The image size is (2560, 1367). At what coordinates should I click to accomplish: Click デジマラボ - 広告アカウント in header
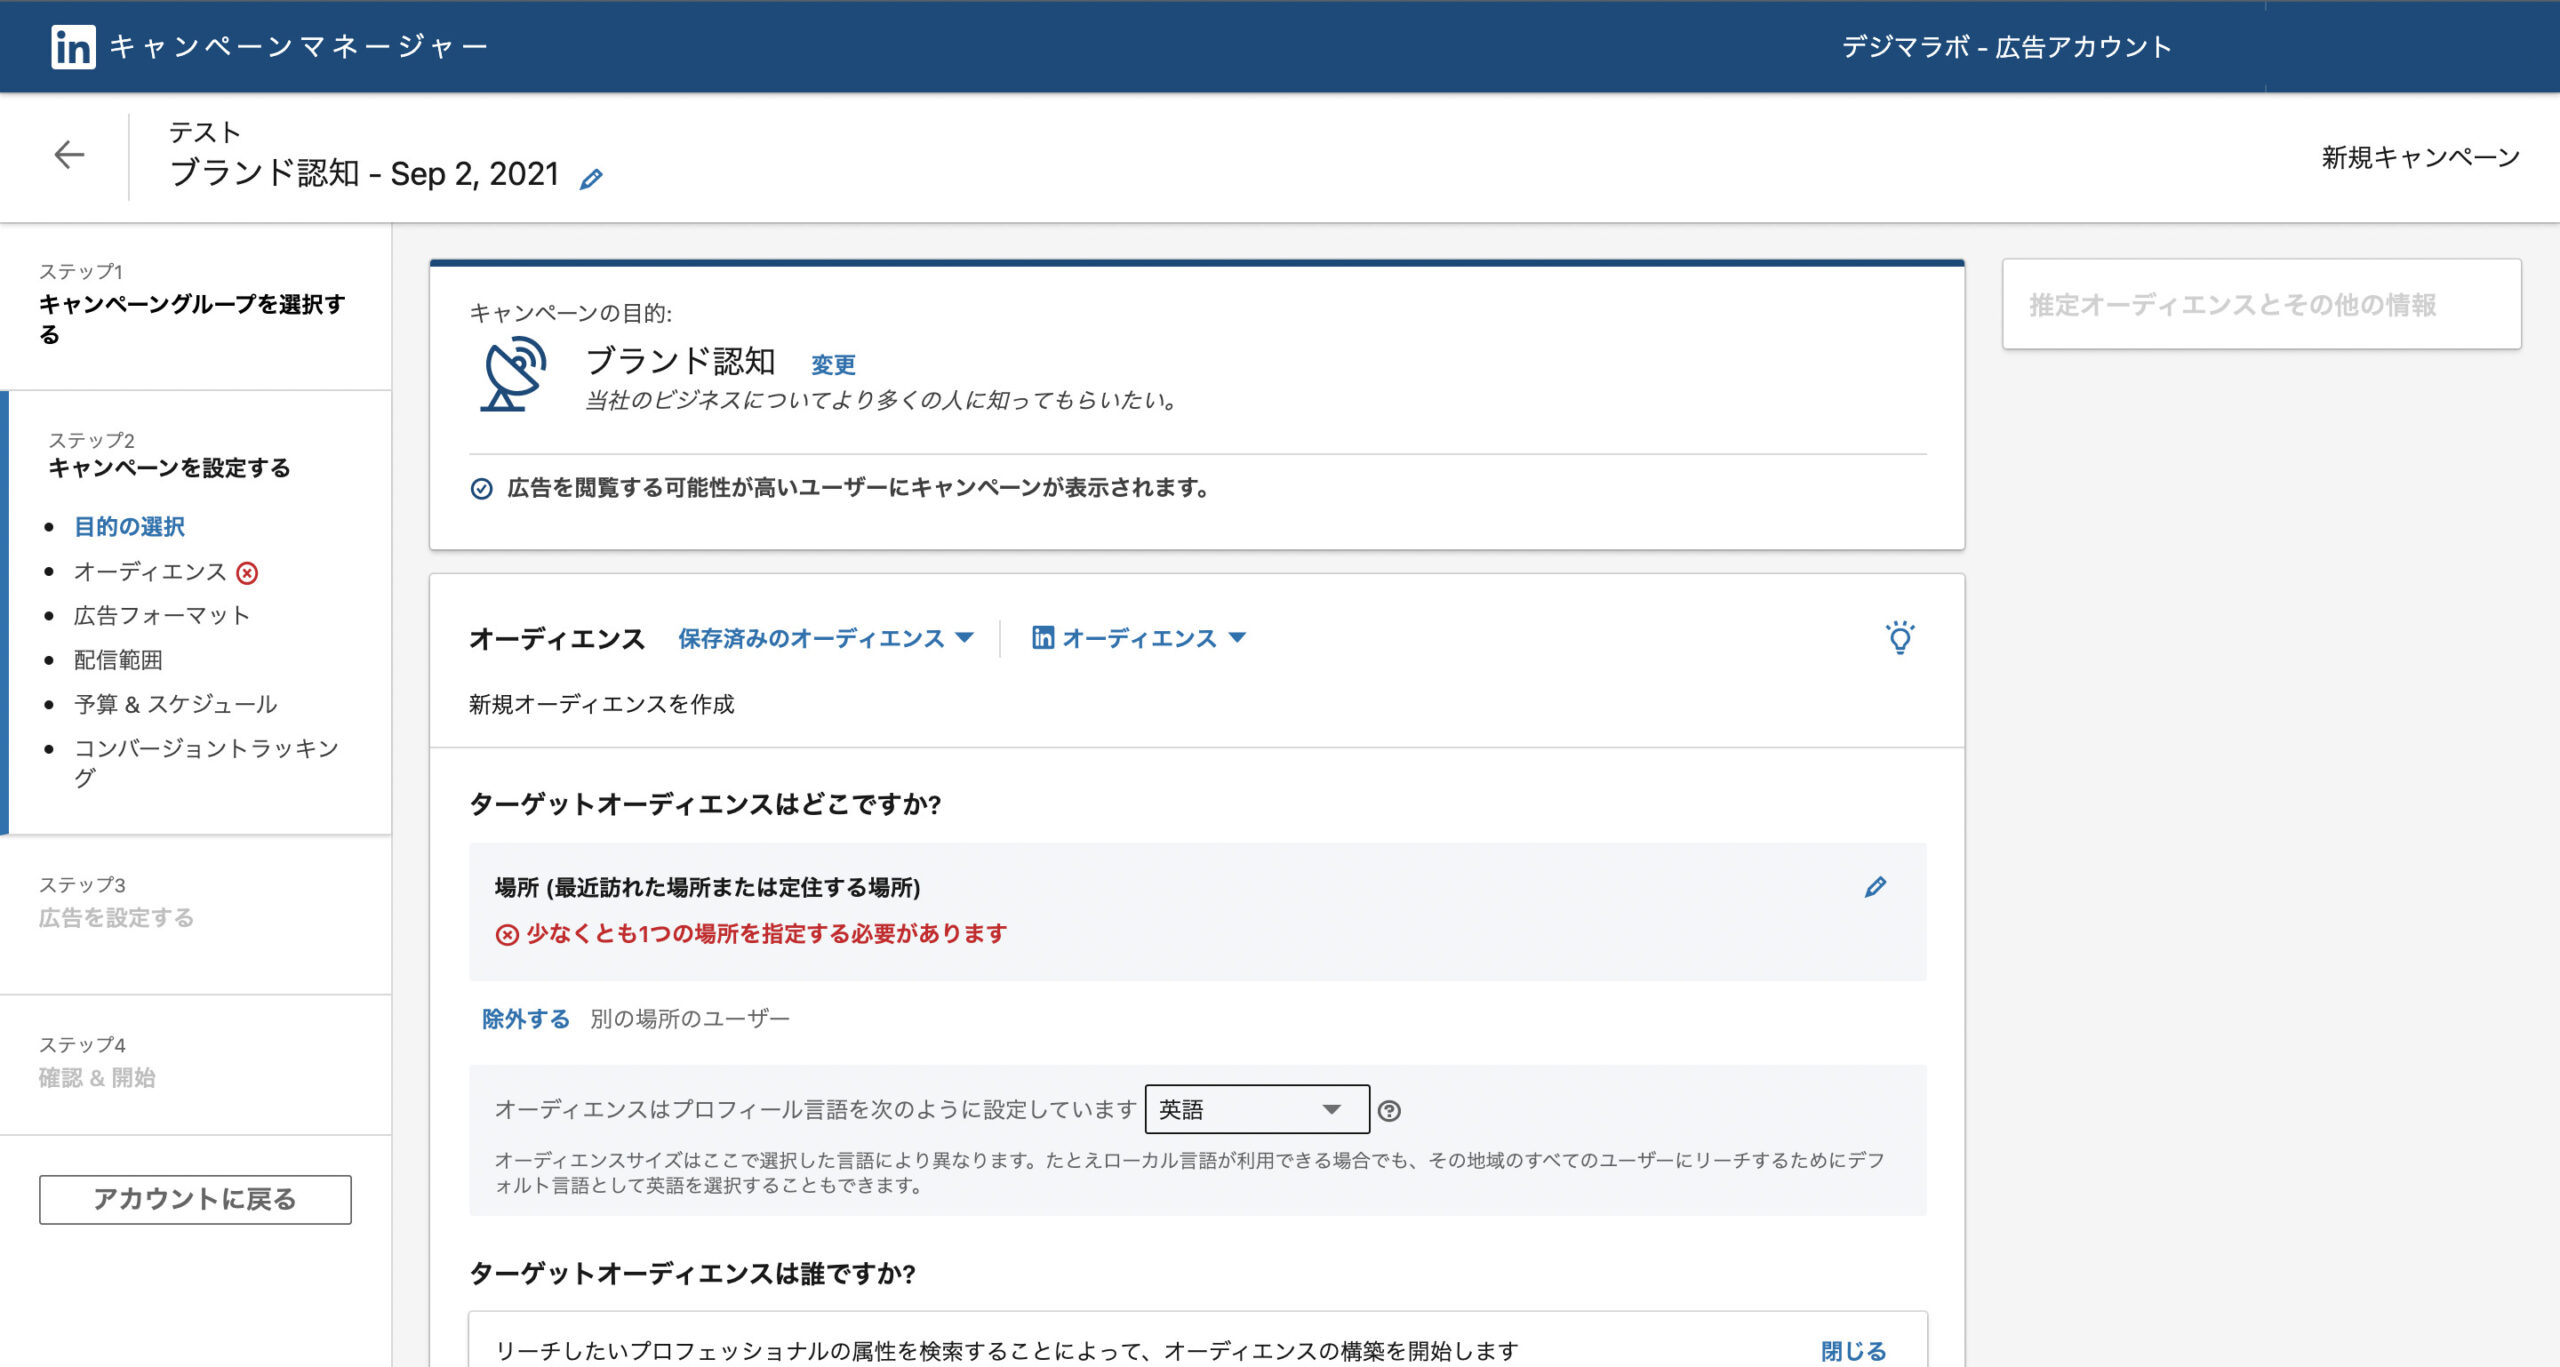[2006, 47]
